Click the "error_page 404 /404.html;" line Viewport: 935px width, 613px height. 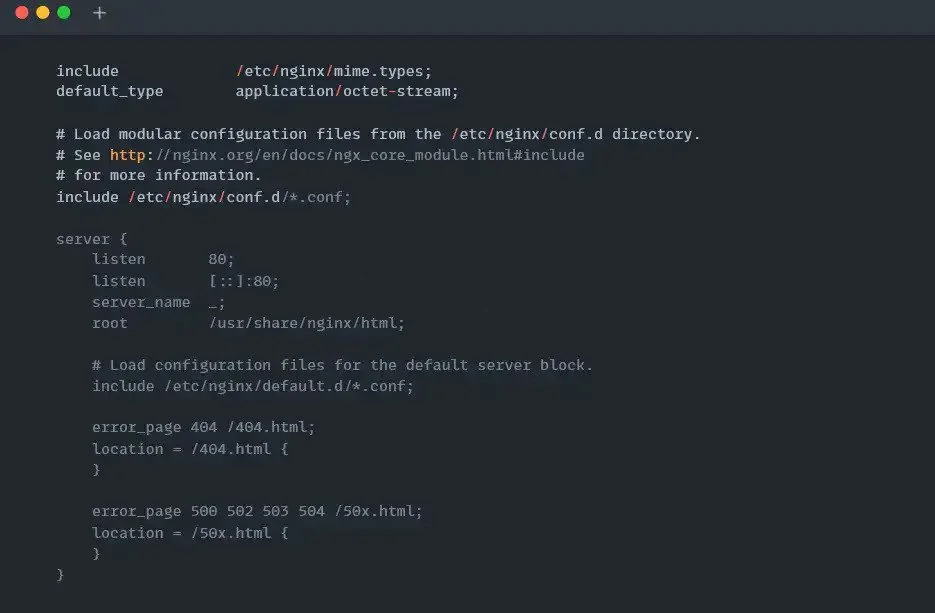[203, 427]
